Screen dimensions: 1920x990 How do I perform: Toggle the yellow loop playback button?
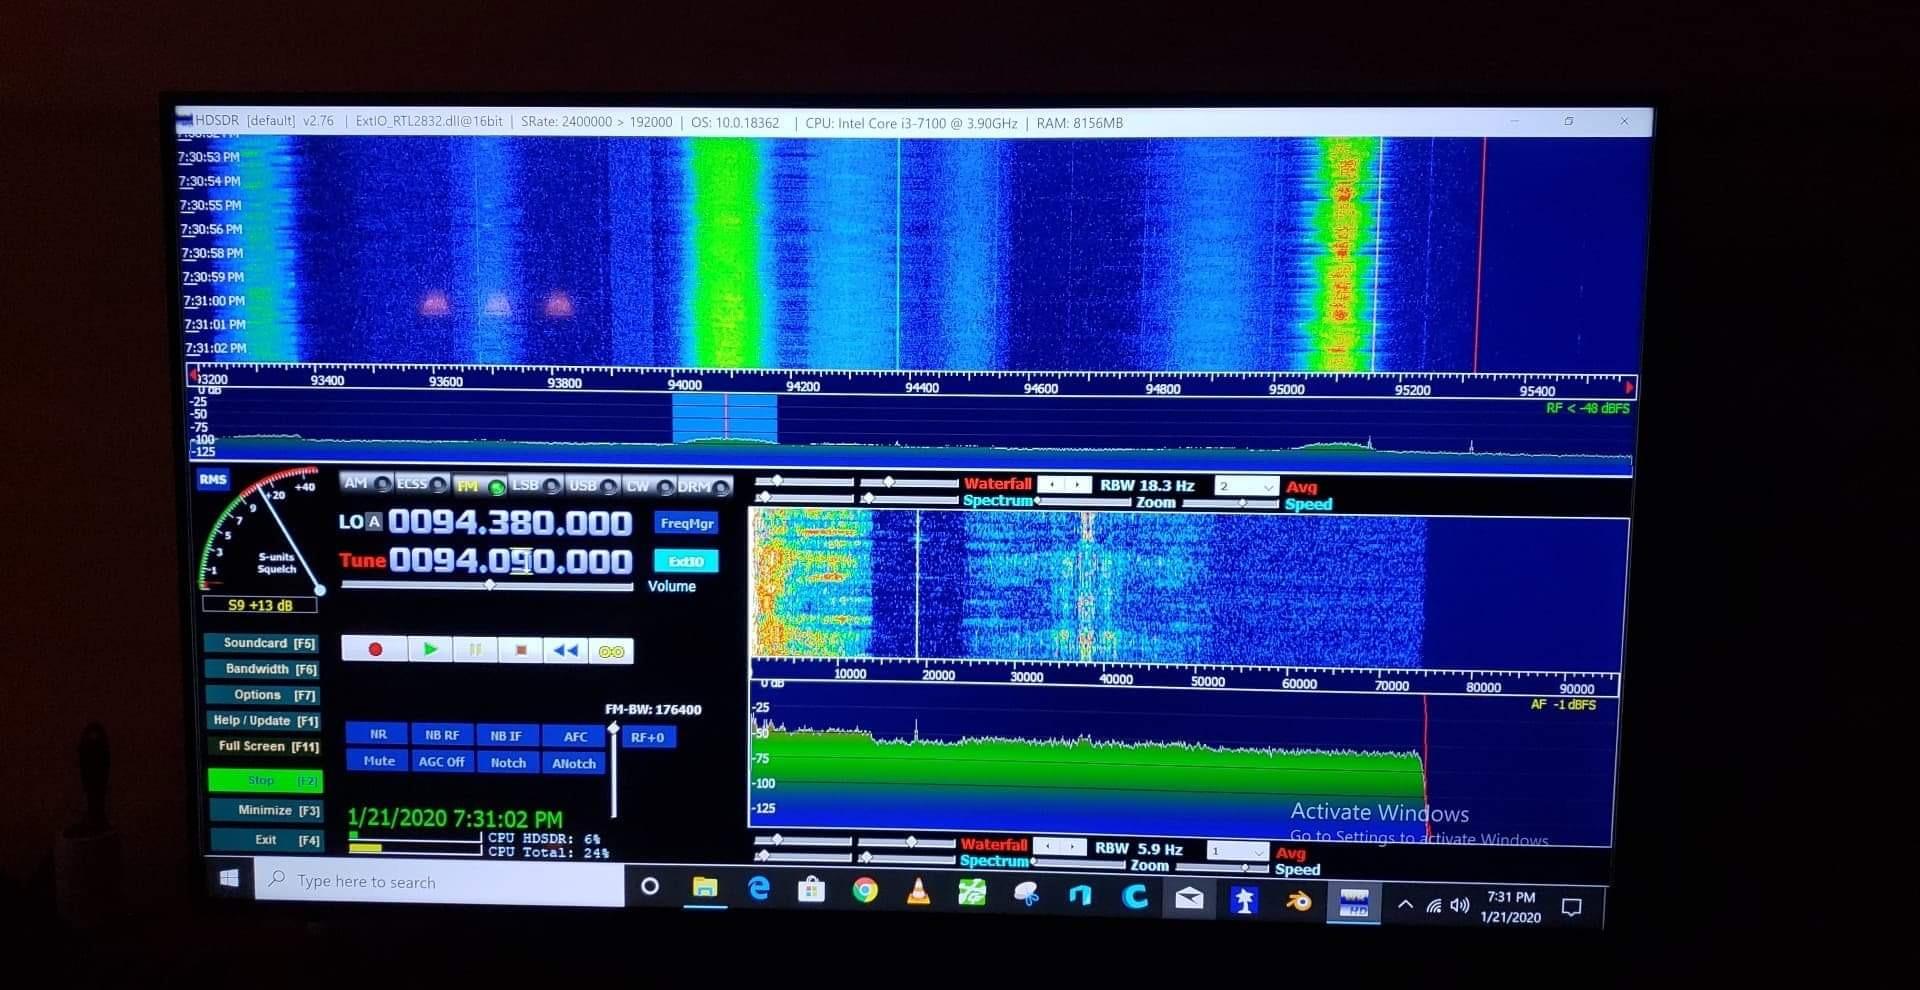[611, 651]
